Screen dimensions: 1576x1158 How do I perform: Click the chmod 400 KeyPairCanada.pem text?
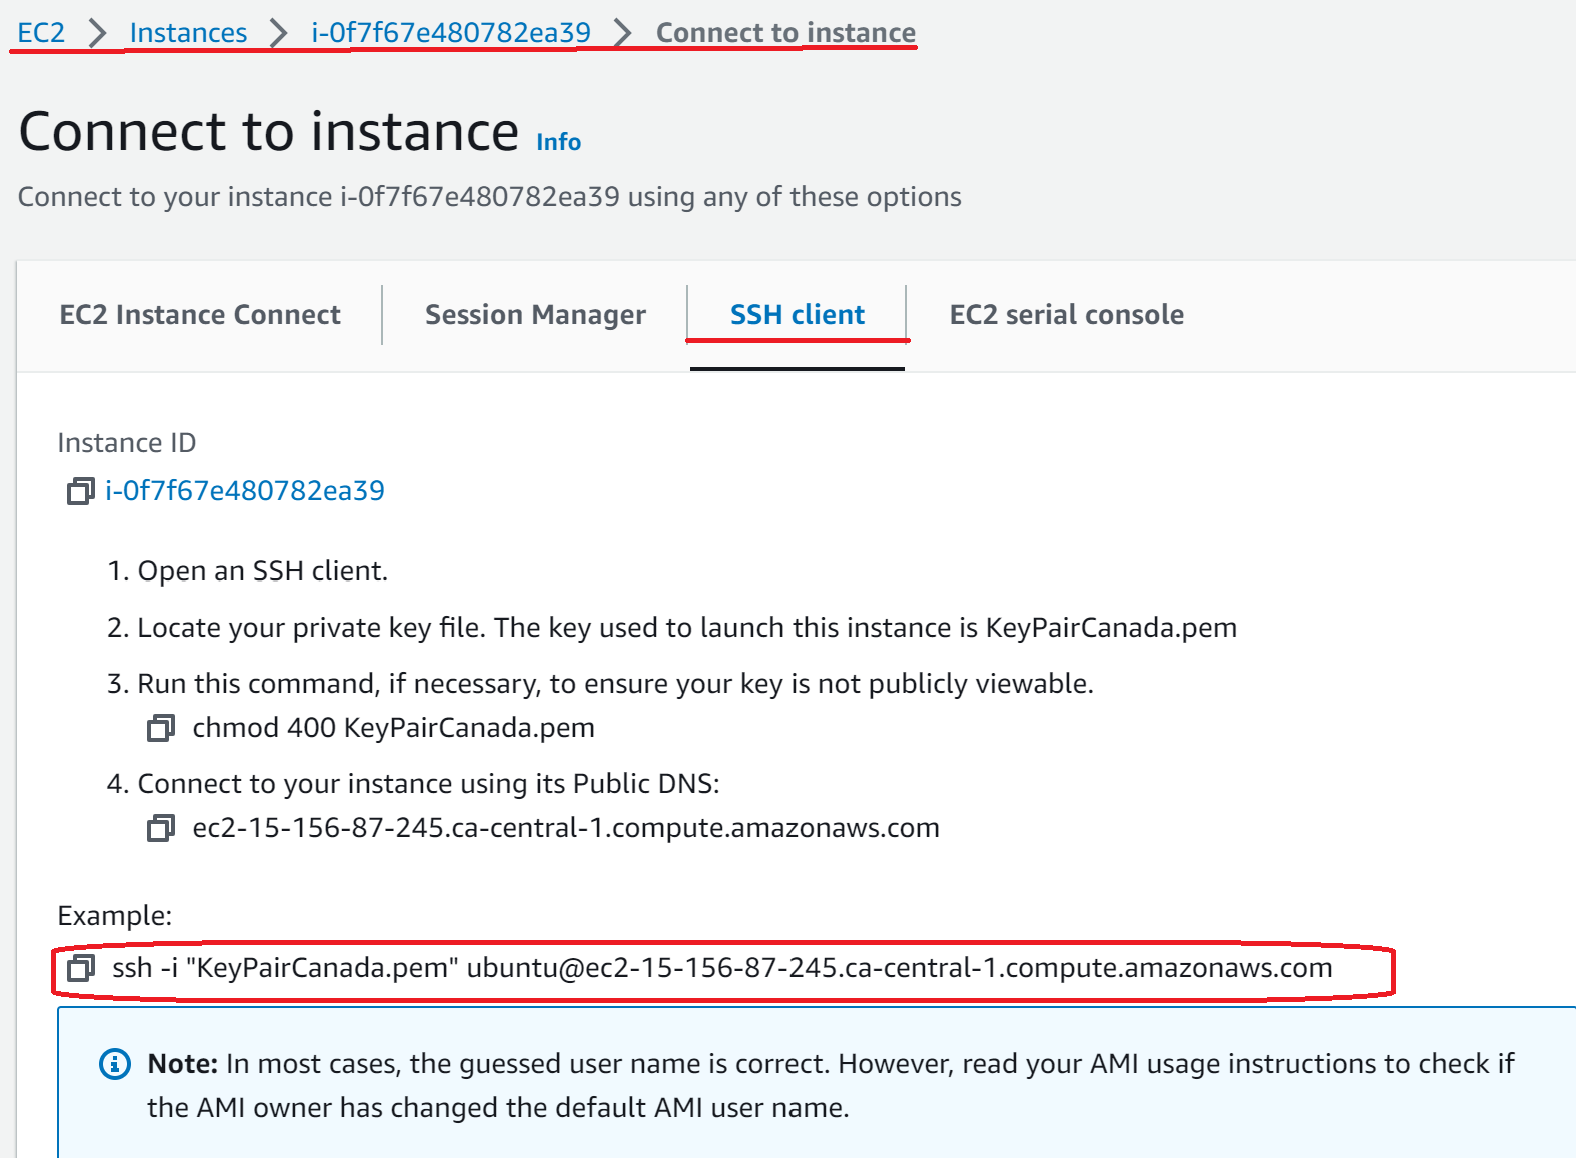coord(393,728)
